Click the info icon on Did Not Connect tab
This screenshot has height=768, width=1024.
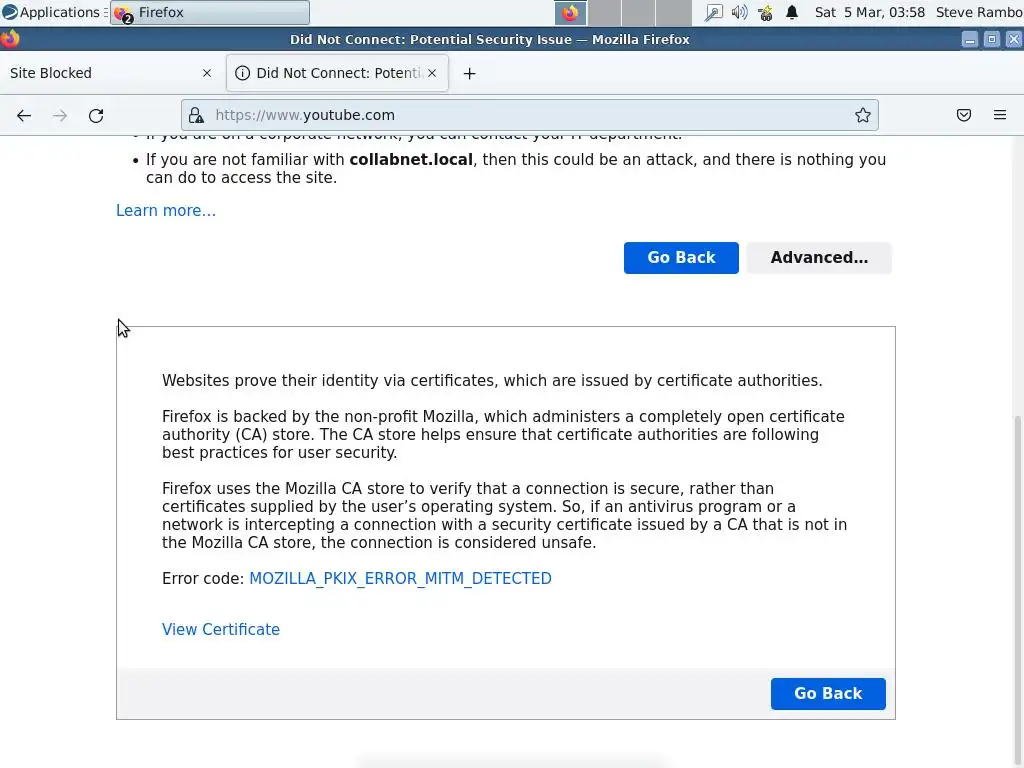click(x=242, y=73)
